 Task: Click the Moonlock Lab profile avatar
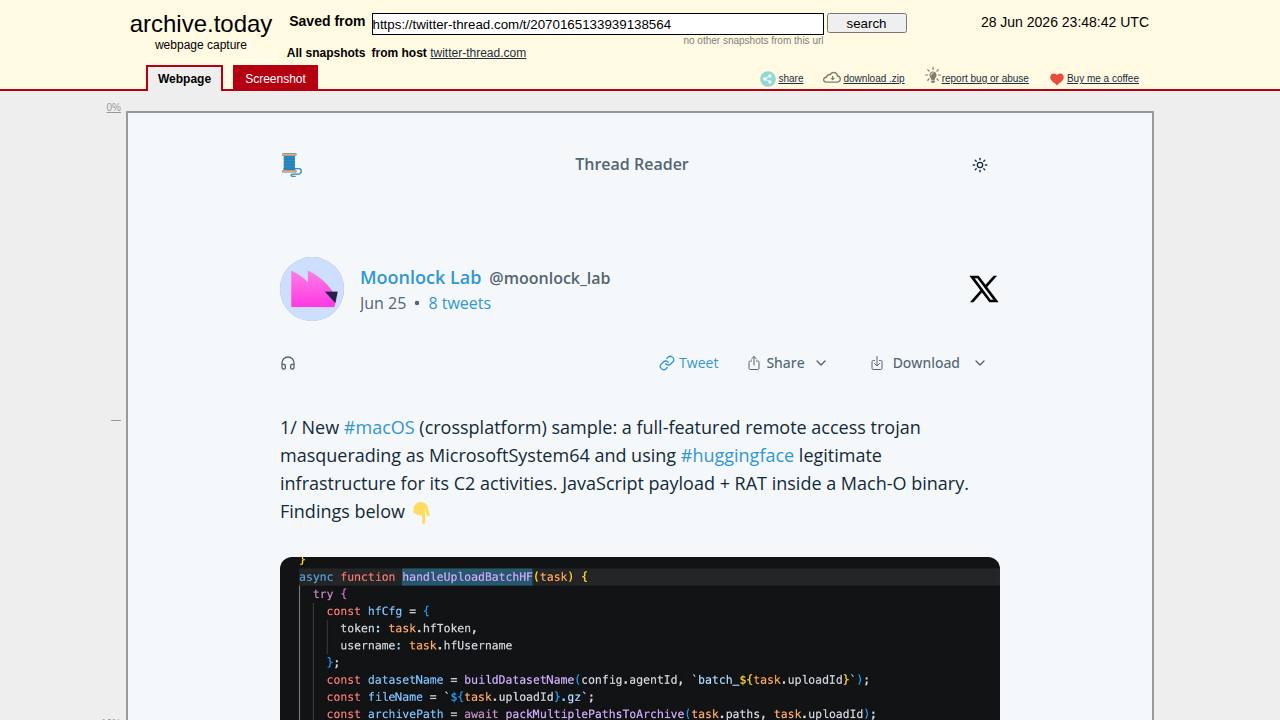(312, 289)
